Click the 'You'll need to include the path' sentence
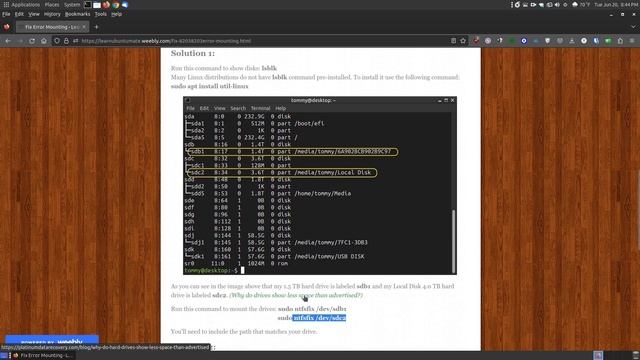 coord(244,332)
